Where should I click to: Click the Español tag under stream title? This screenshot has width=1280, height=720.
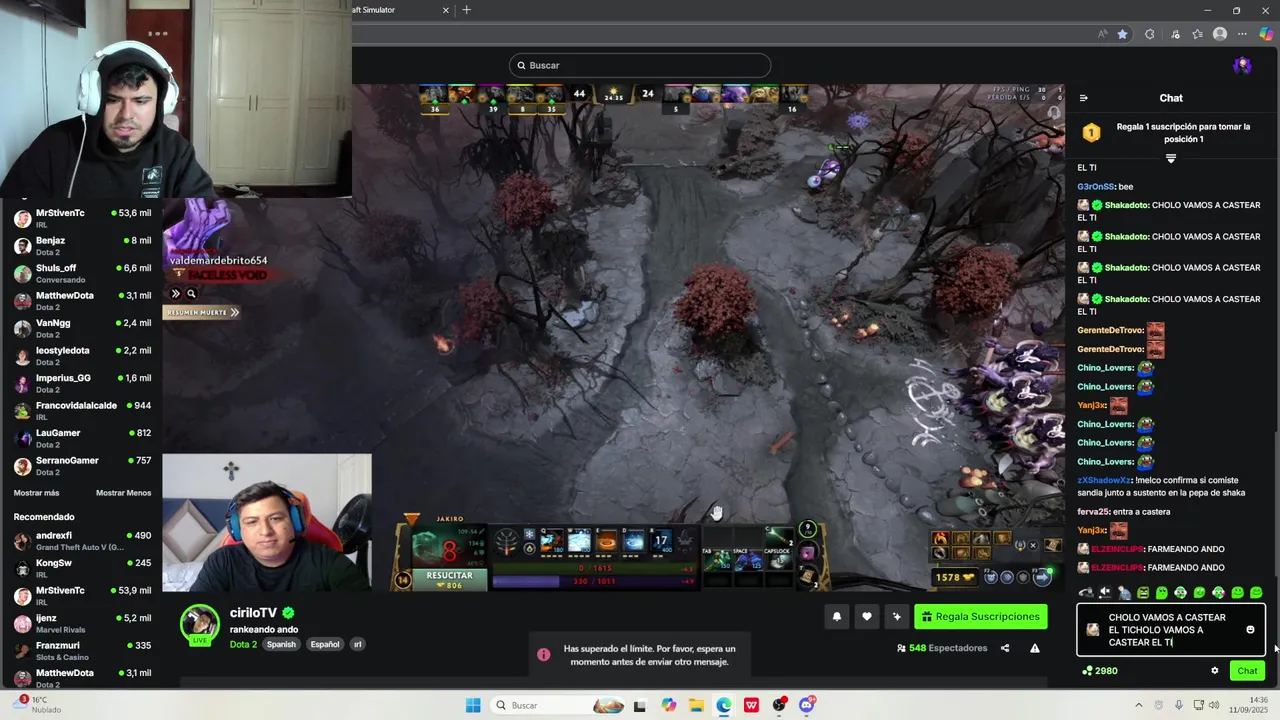point(324,644)
